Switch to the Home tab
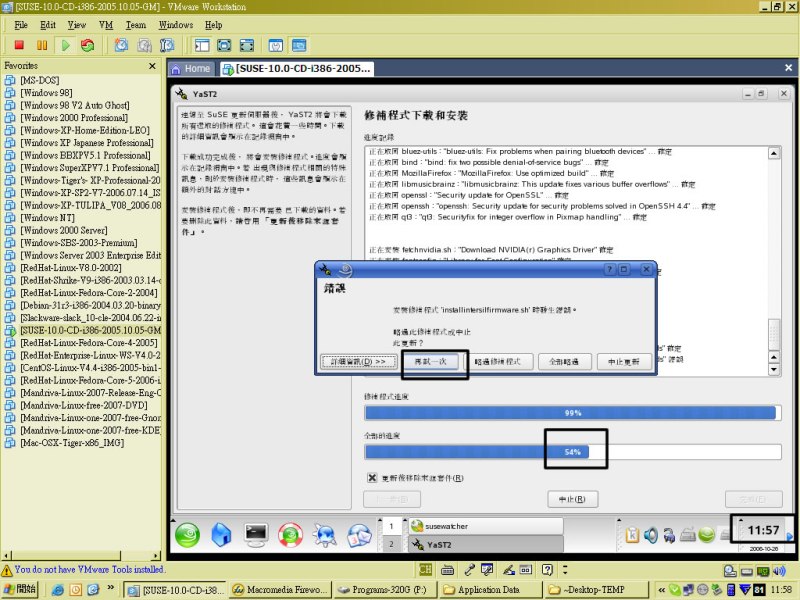The height and width of the screenshot is (600, 800). click(x=191, y=68)
